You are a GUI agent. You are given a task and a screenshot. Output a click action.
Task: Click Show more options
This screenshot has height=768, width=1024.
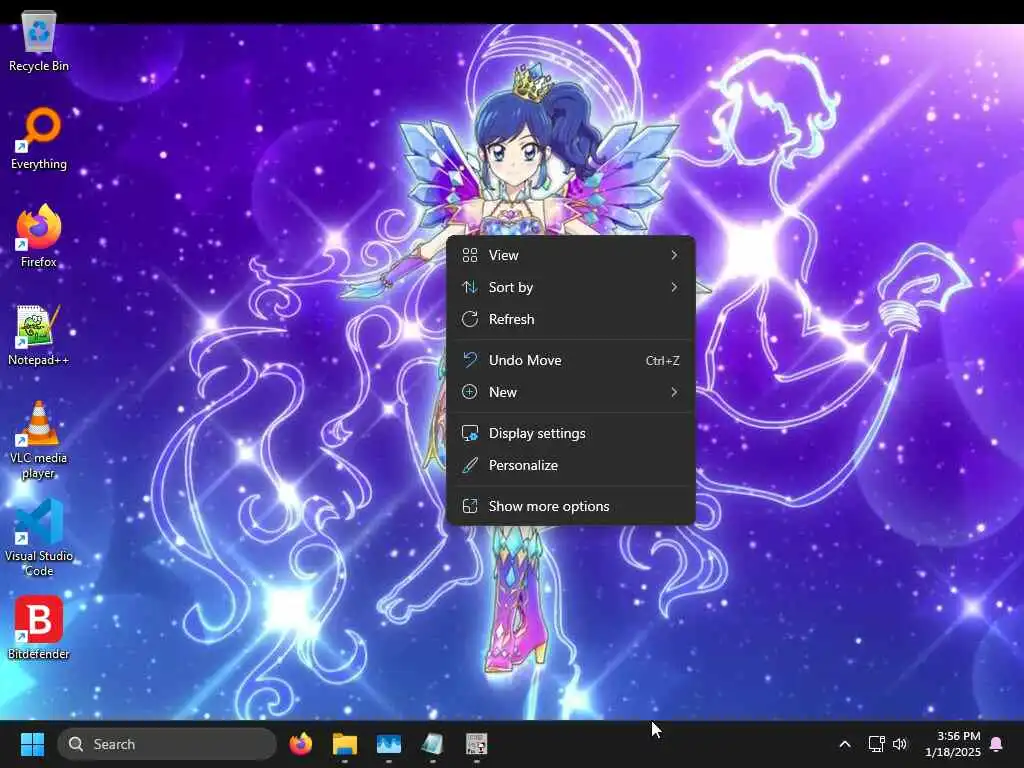click(570, 507)
